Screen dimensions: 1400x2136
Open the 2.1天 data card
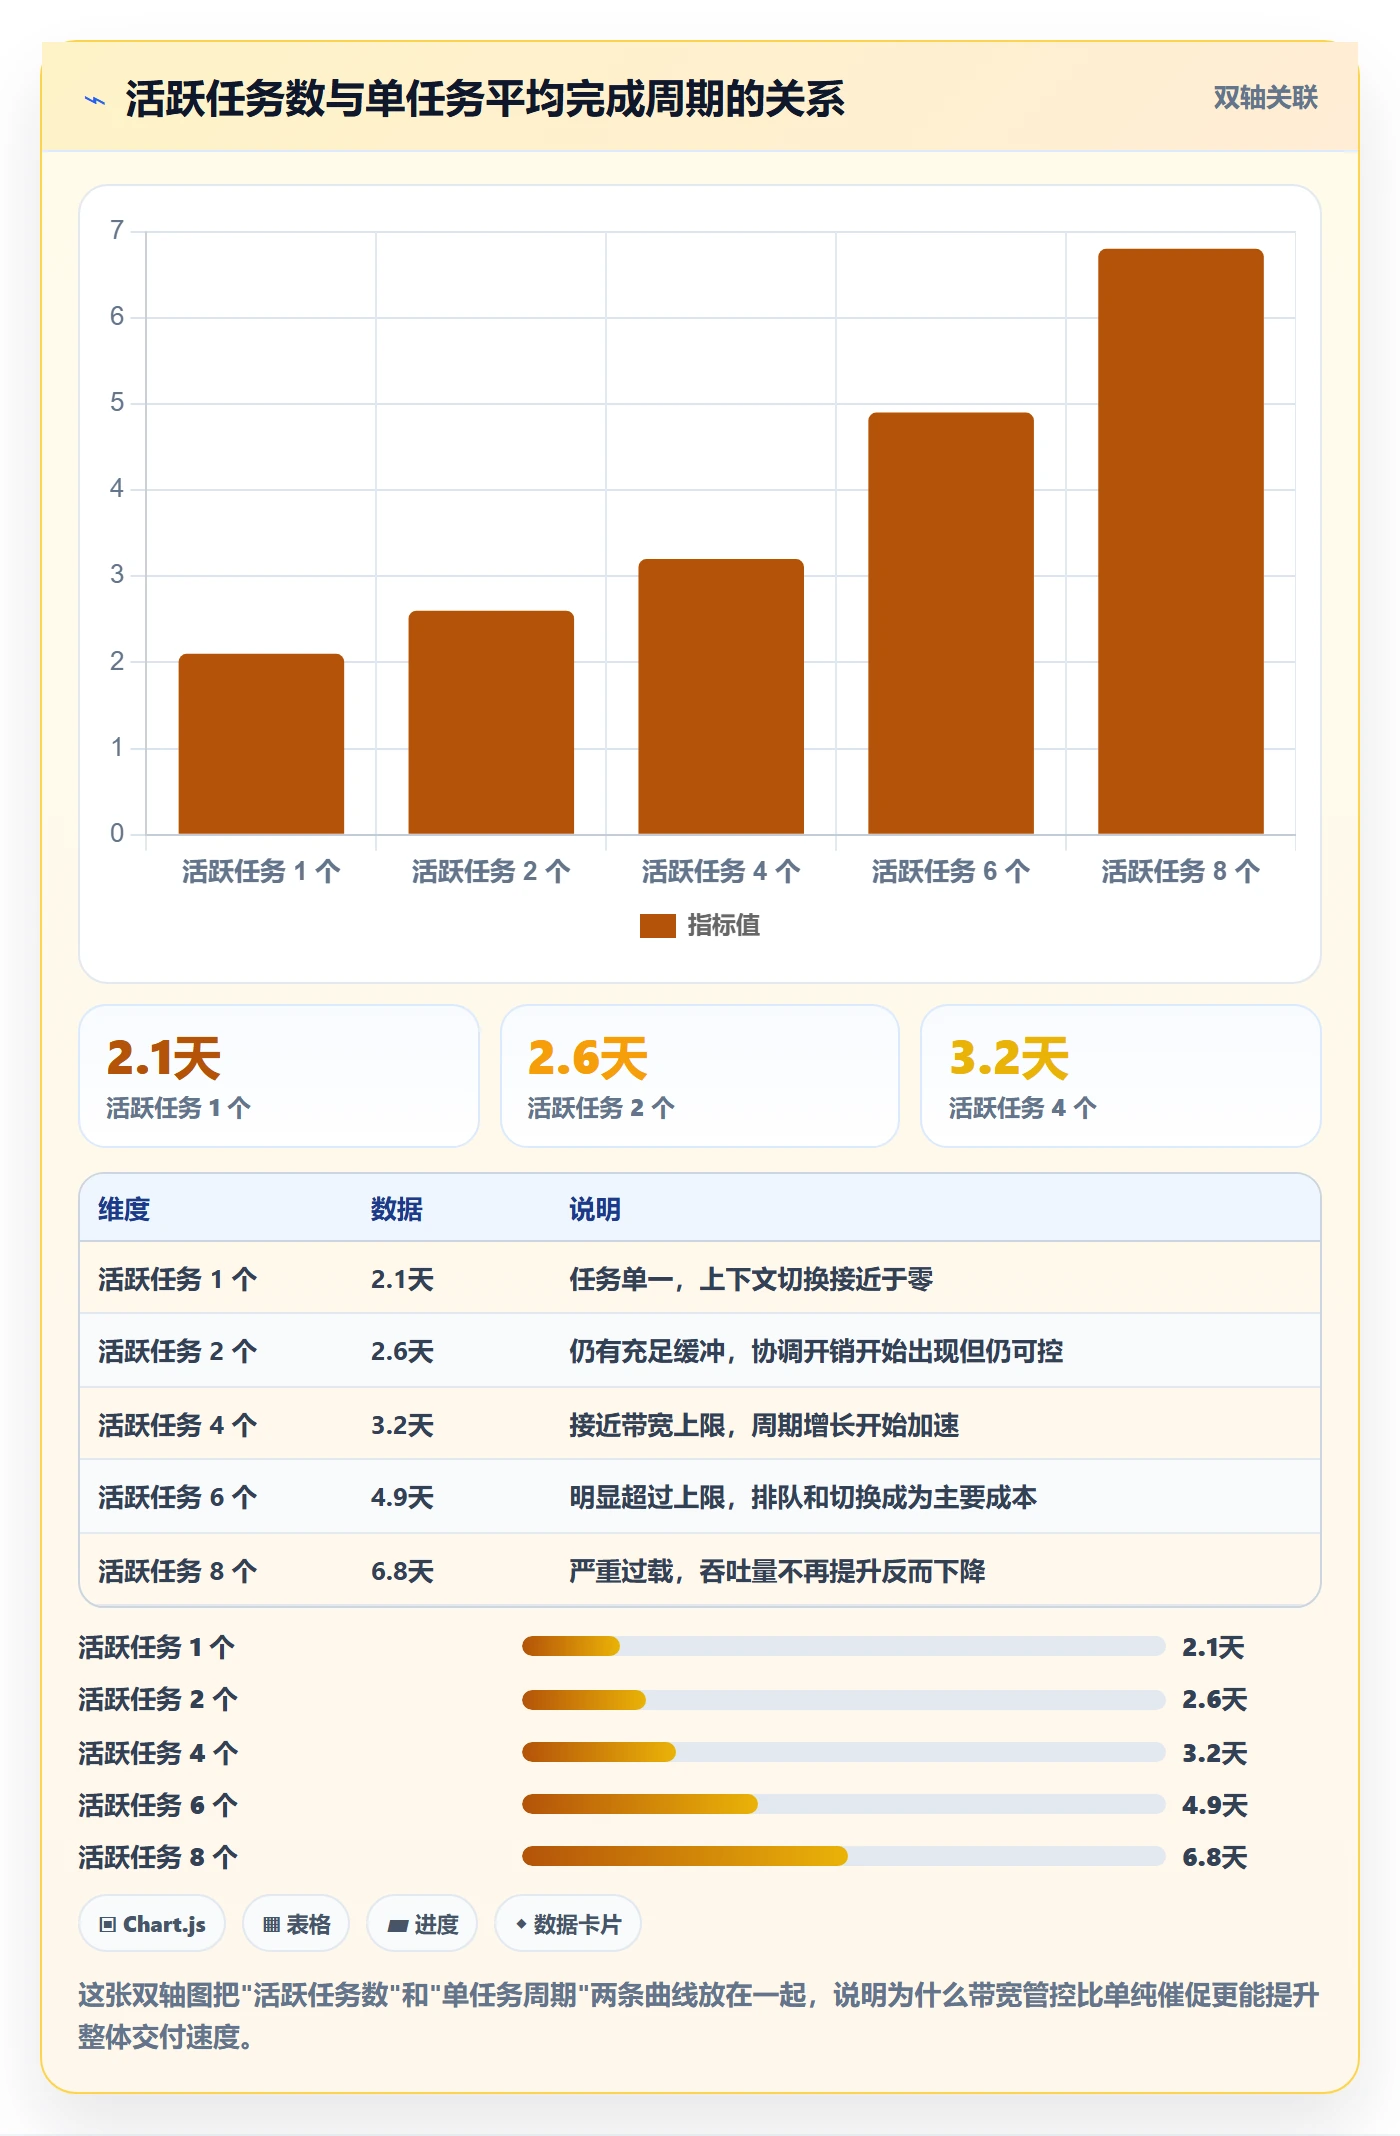coord(279,1076)
